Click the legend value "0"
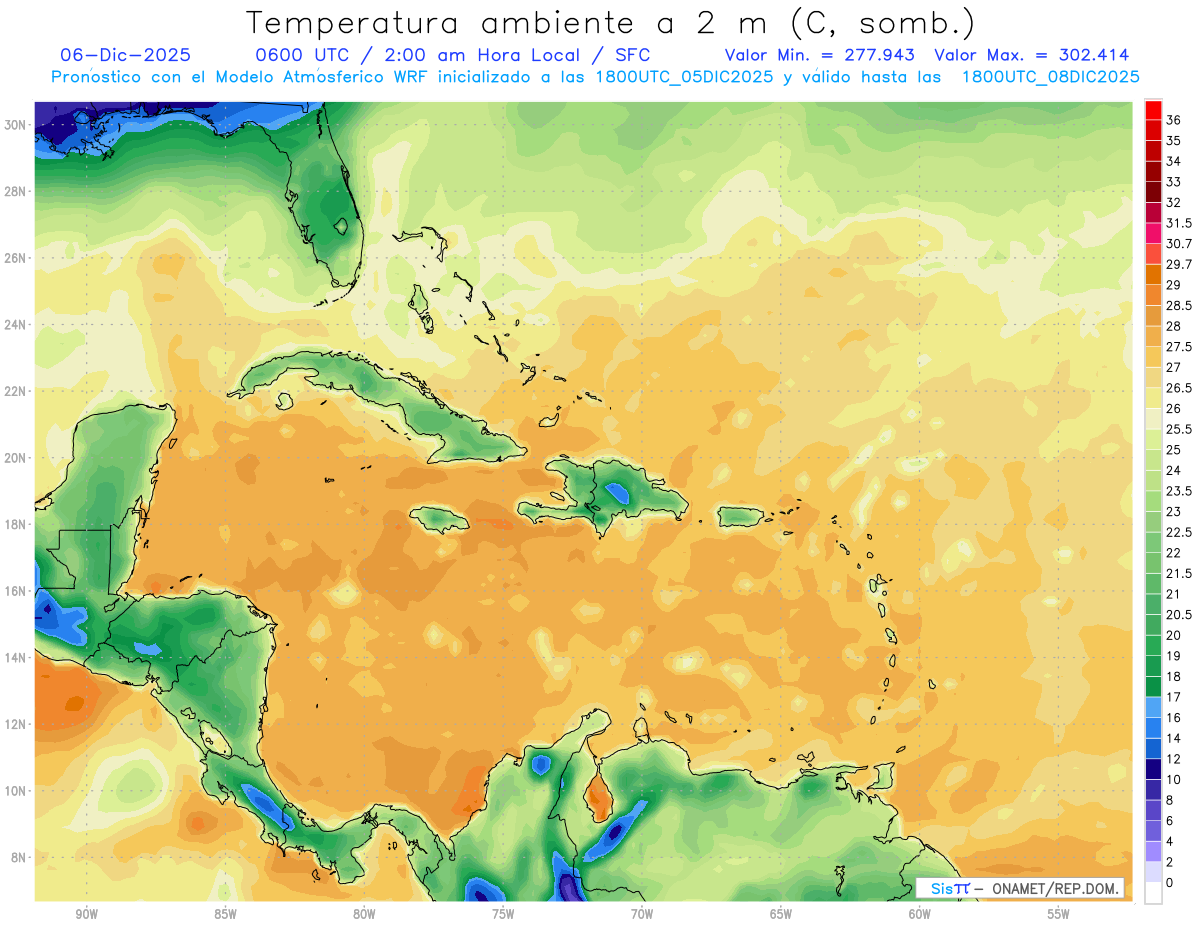Screen dimensions: 1200x927 coord(1170,883)
